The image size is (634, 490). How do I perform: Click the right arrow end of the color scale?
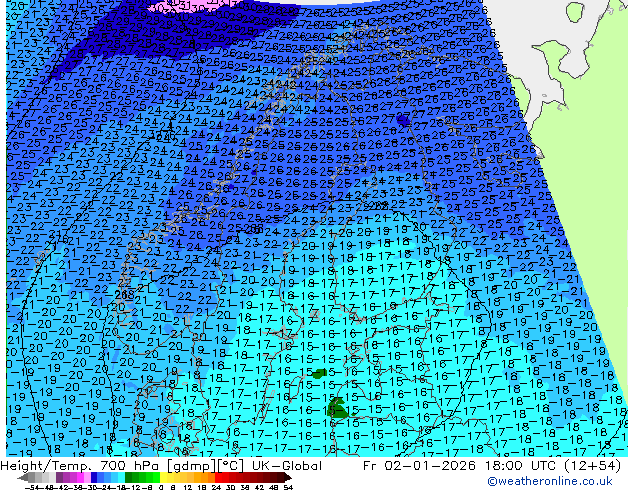287,478
